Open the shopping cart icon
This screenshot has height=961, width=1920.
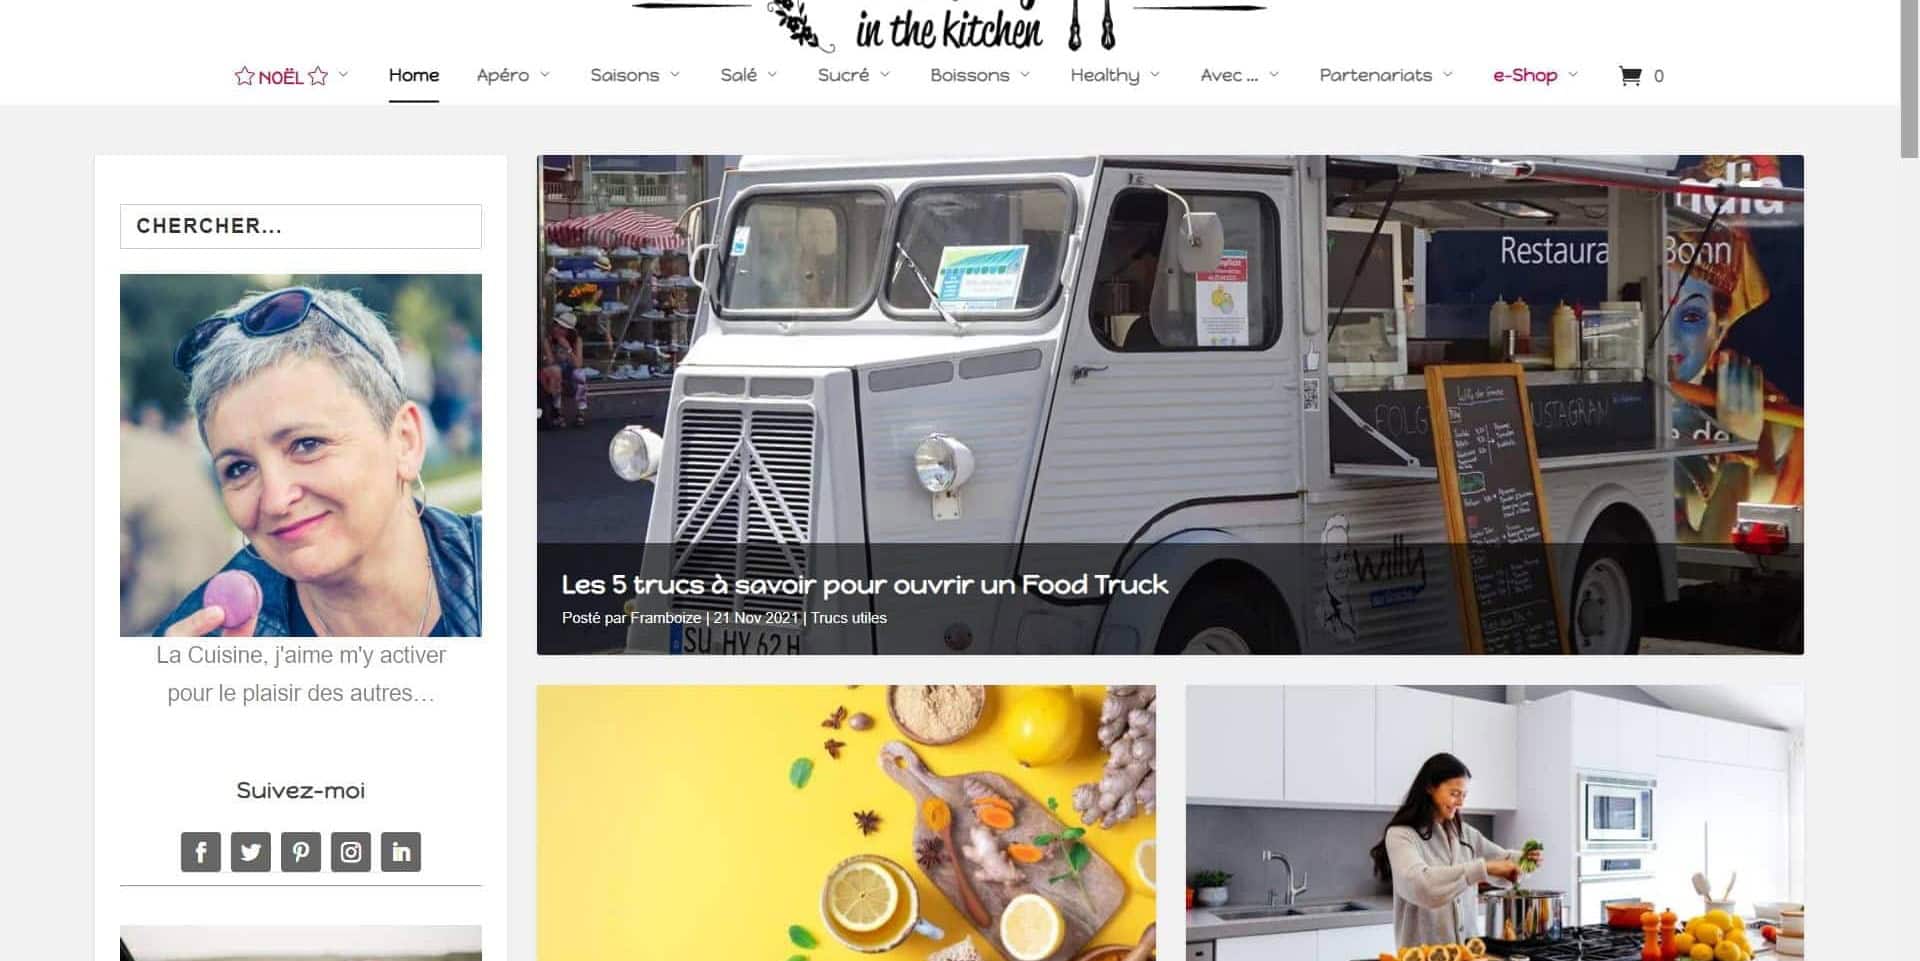pos(1630,76)
